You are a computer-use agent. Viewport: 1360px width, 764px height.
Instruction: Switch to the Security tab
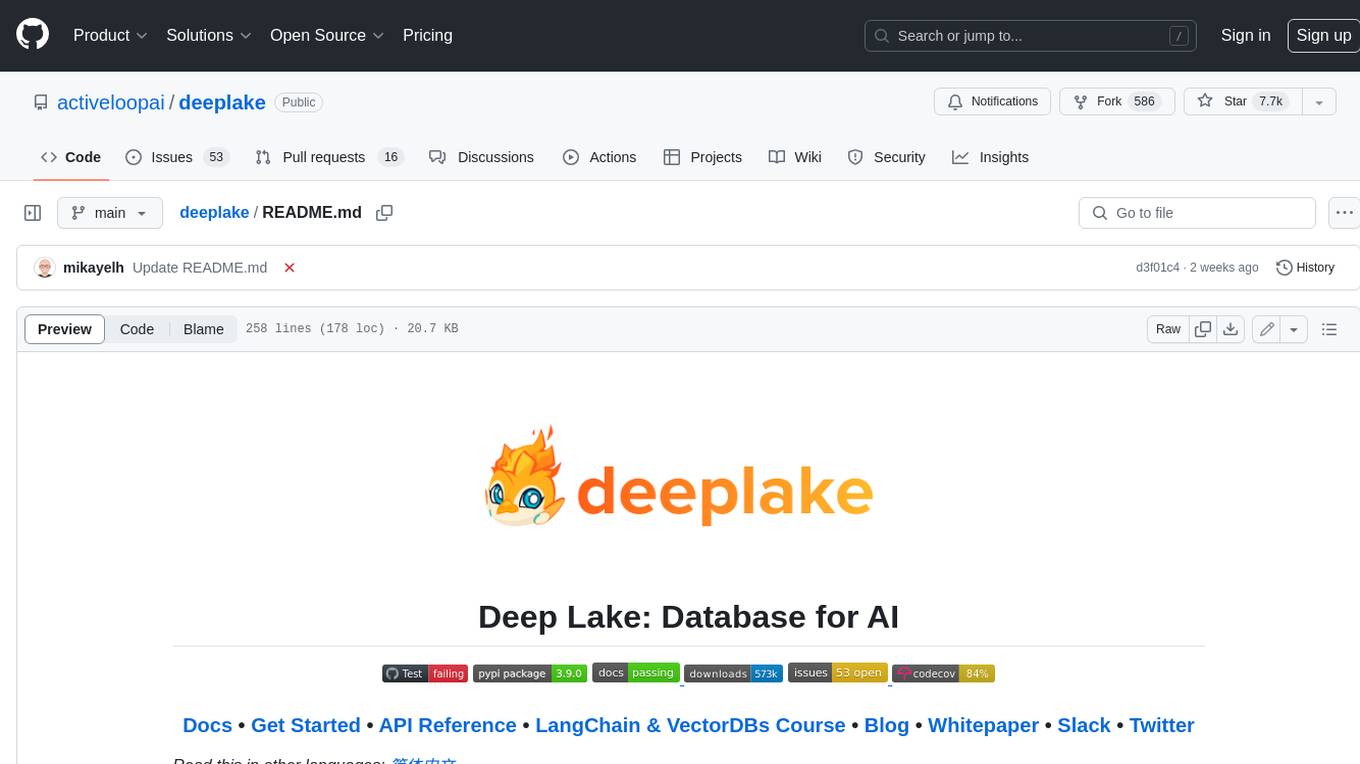point(886,157)
